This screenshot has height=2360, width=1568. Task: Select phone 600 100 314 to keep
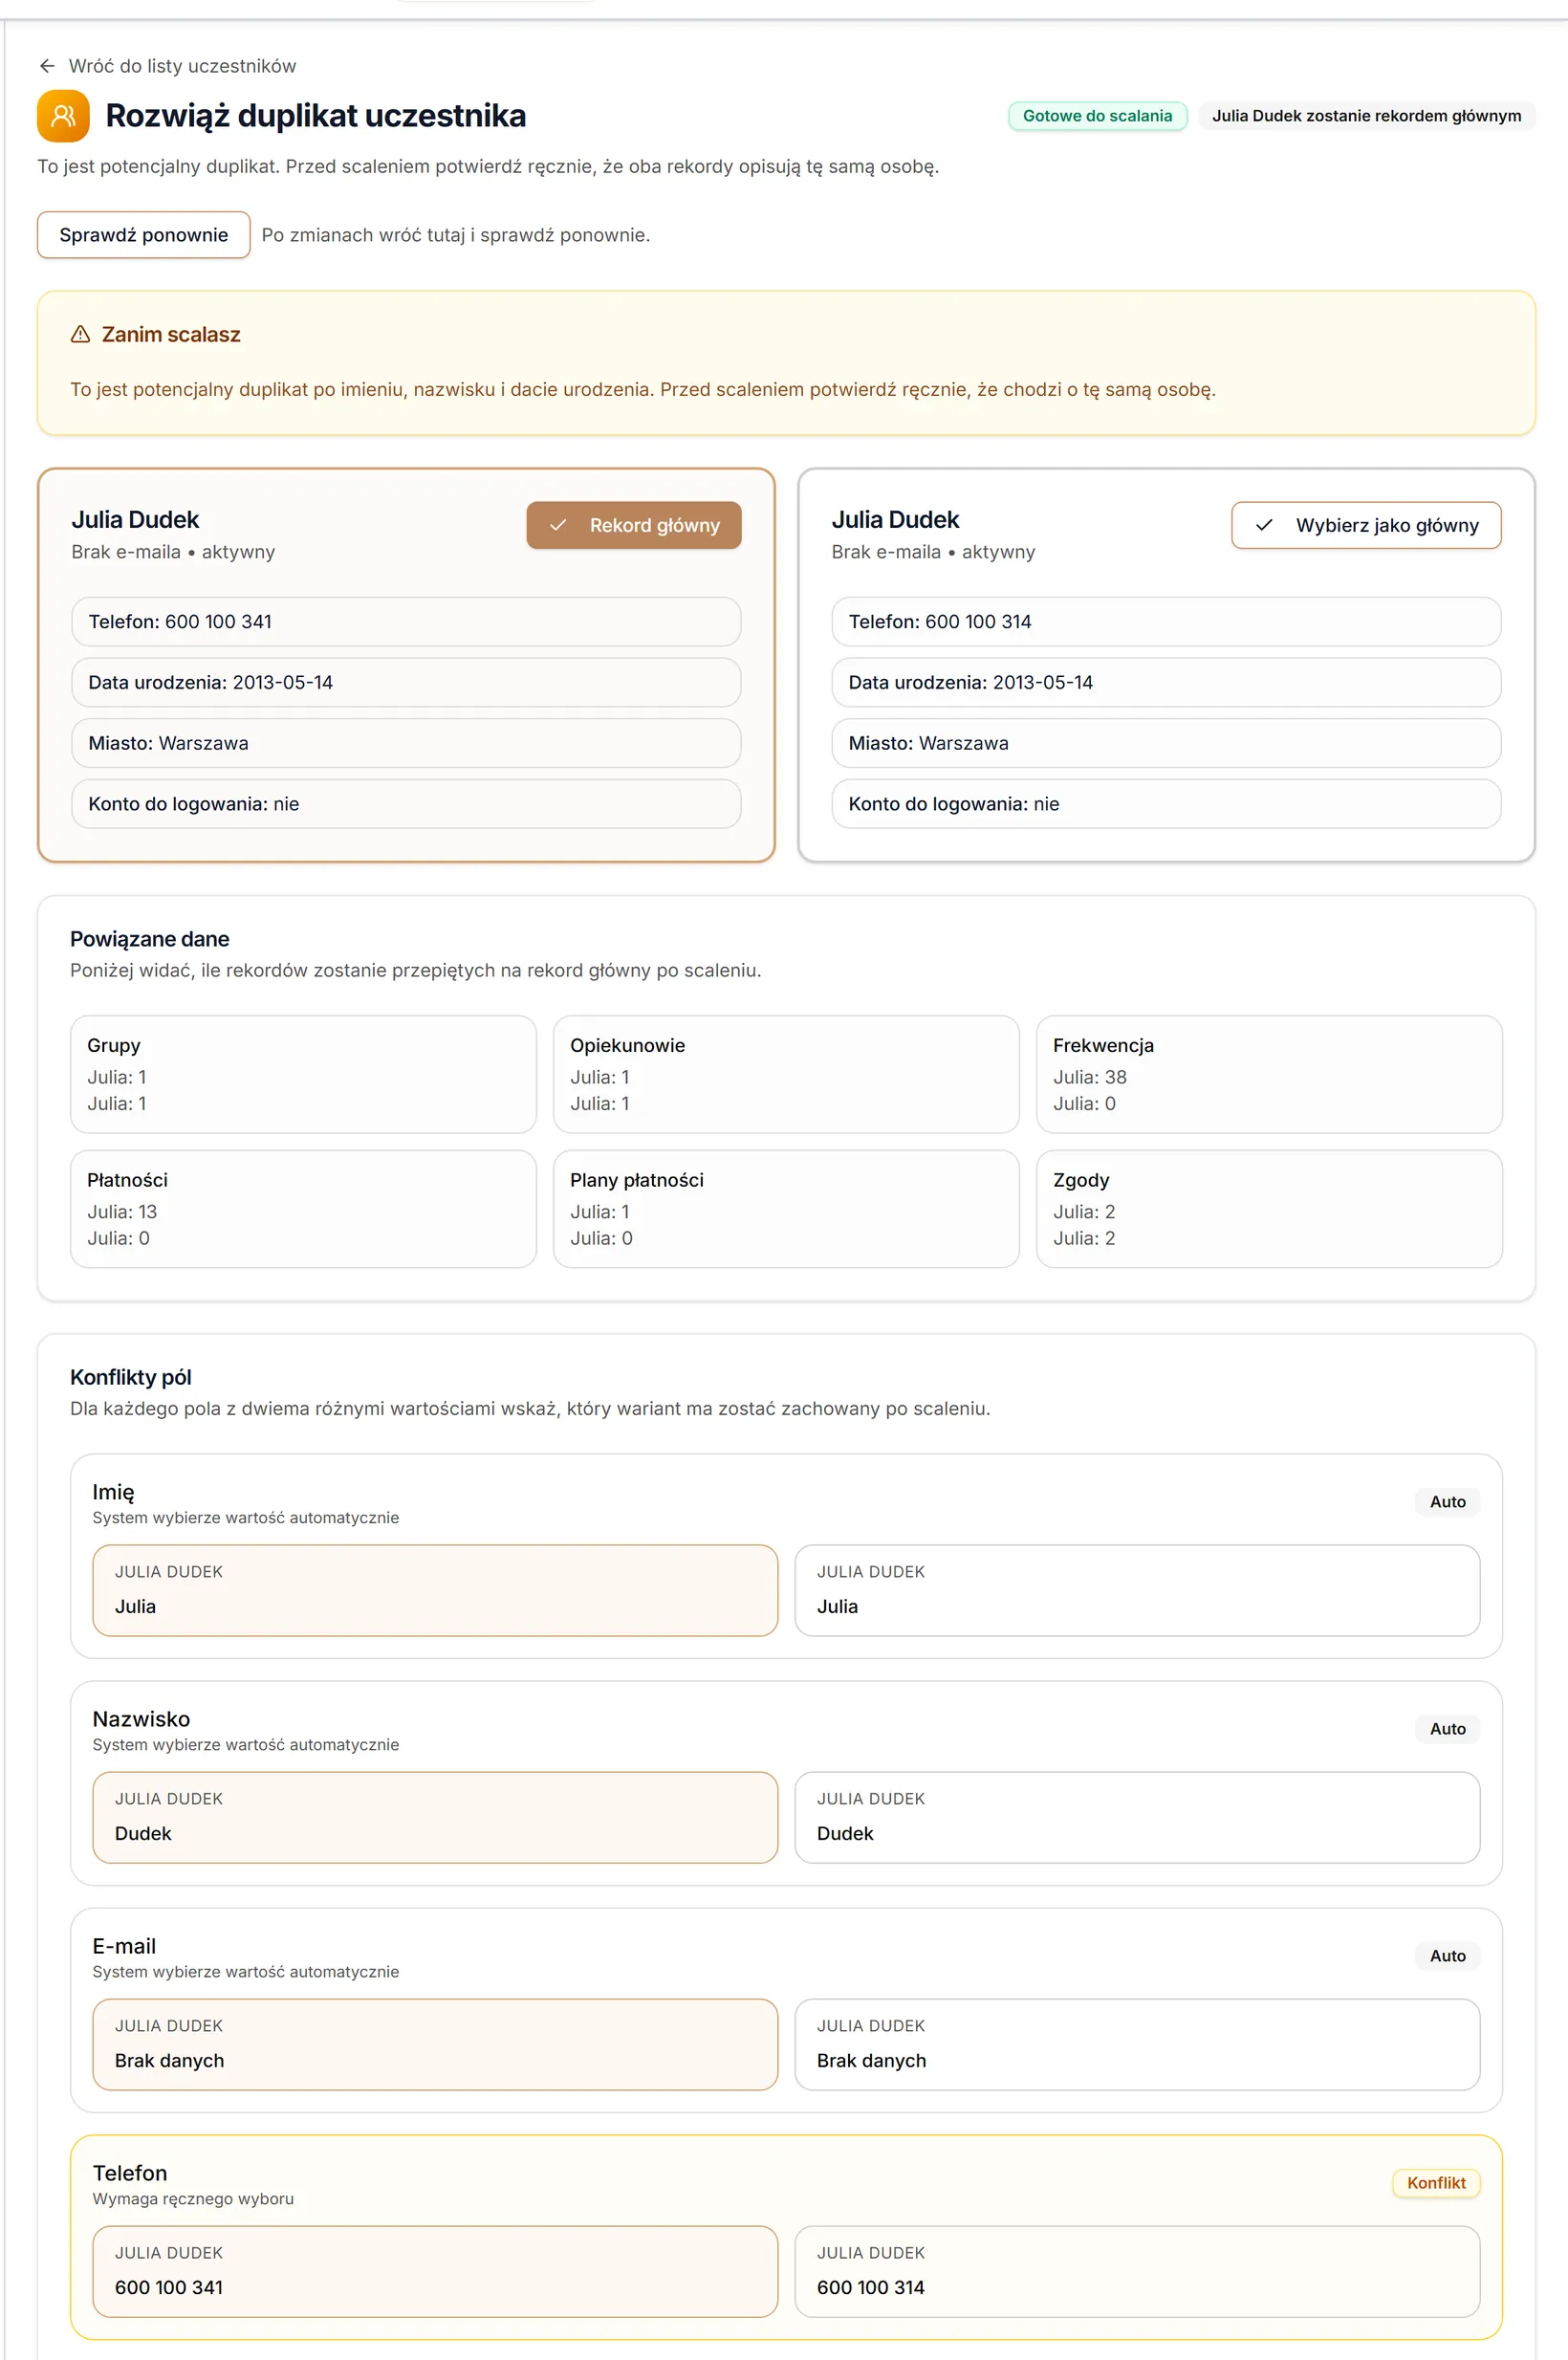1137,2271
